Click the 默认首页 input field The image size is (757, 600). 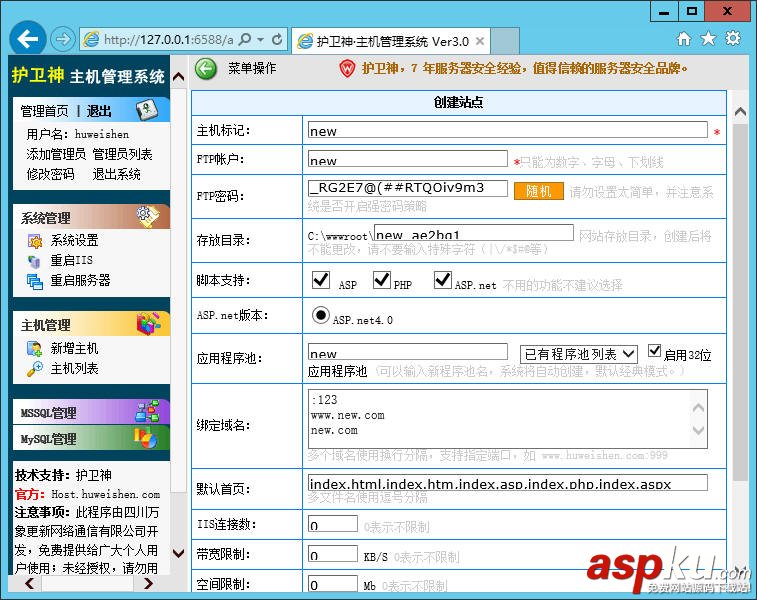coord(508,483)
